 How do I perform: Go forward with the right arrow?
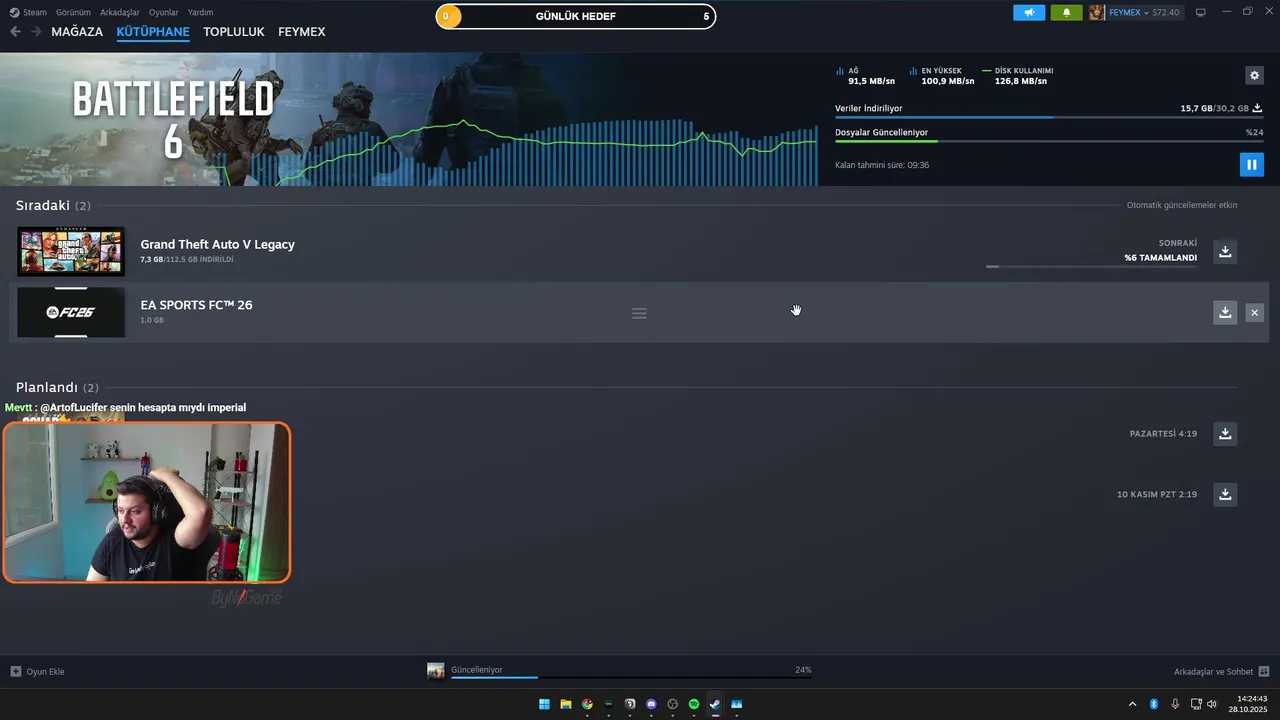[x=36, y=32]
